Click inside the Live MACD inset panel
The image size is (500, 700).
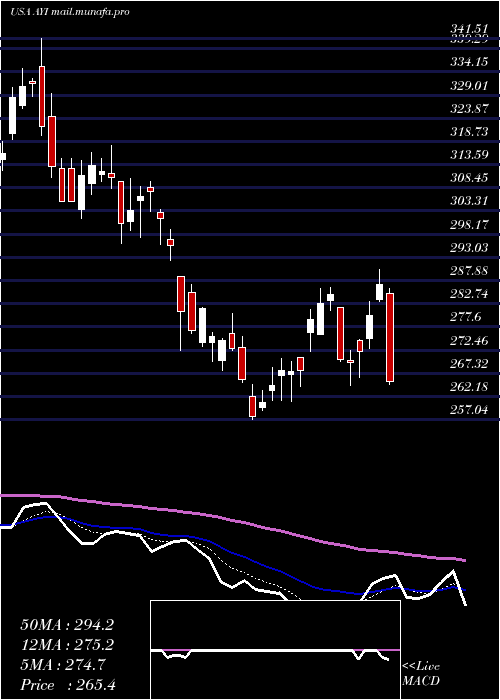[x=275, y=650]
